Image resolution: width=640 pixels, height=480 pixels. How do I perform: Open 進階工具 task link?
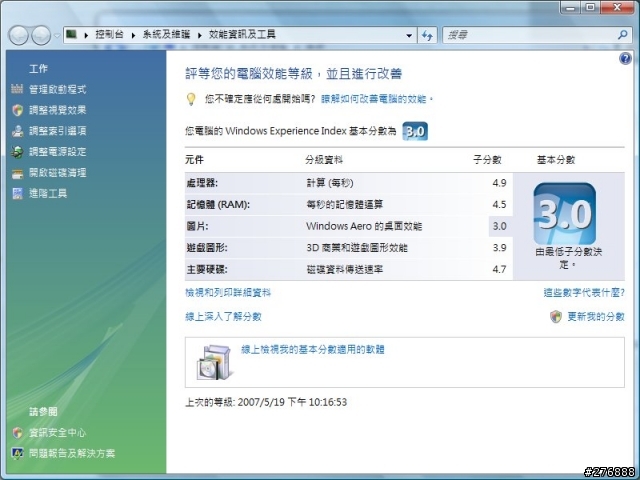tap(48, 193)
